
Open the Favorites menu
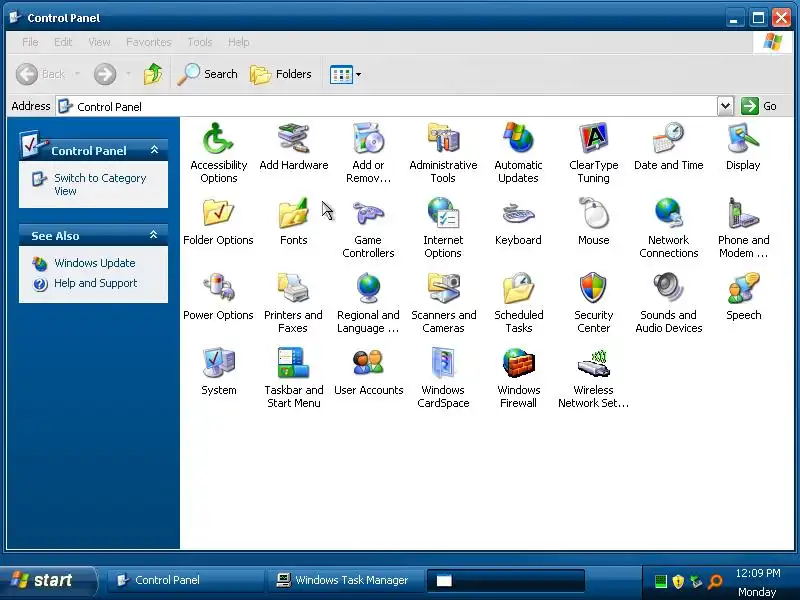click(148, 42)
